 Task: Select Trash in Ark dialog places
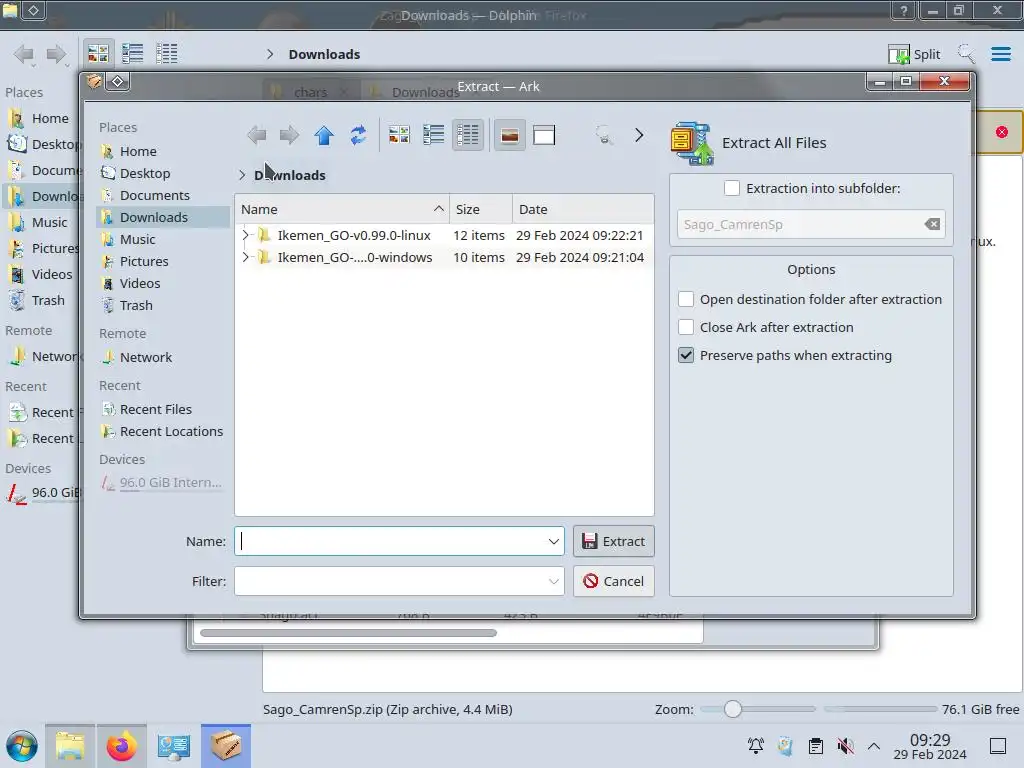click(163, 305)
